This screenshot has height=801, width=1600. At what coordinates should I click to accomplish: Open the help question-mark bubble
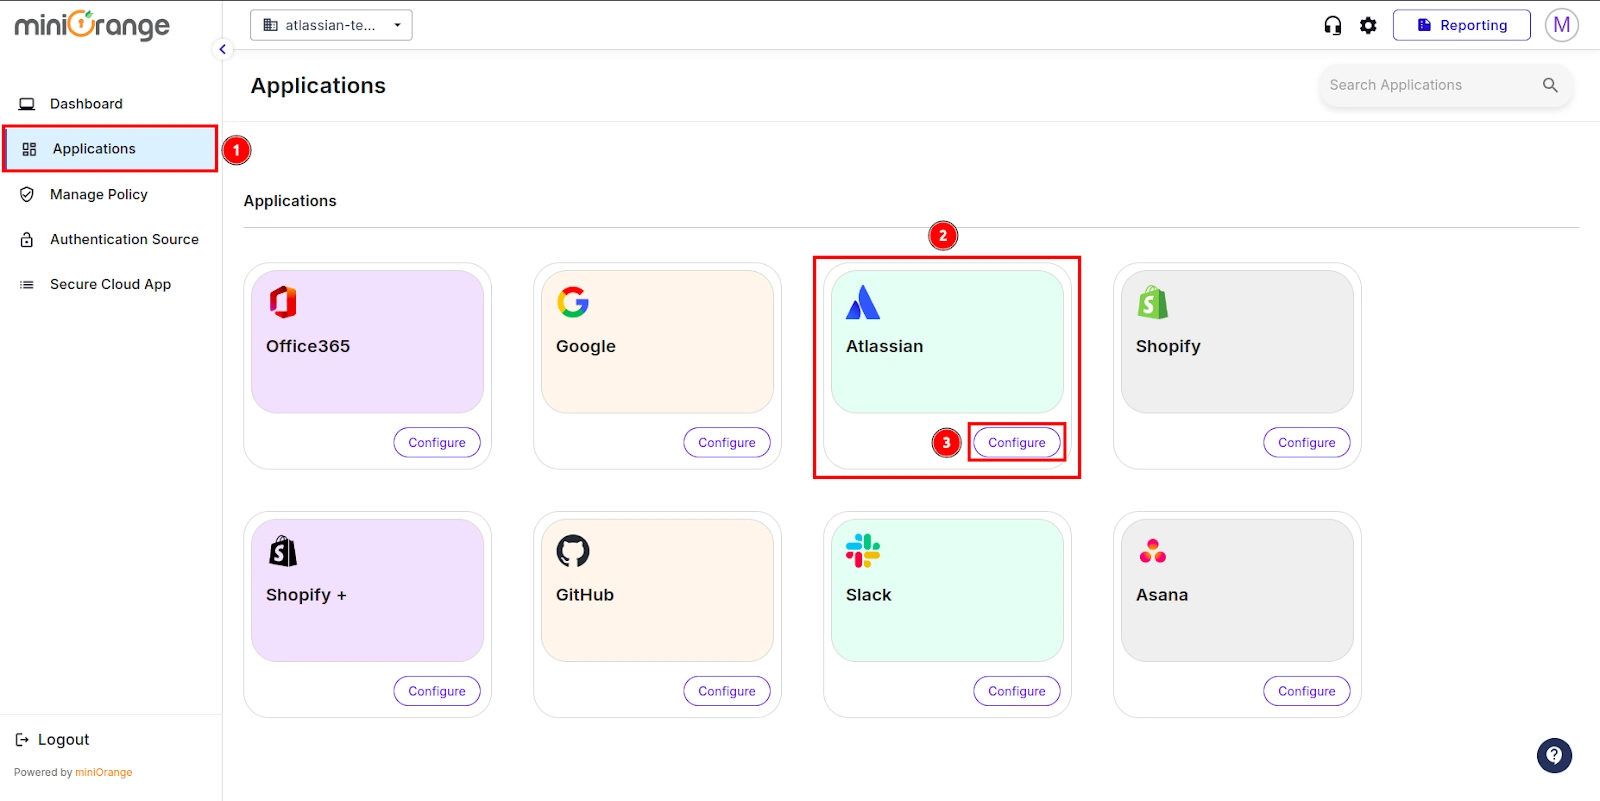1554,755
